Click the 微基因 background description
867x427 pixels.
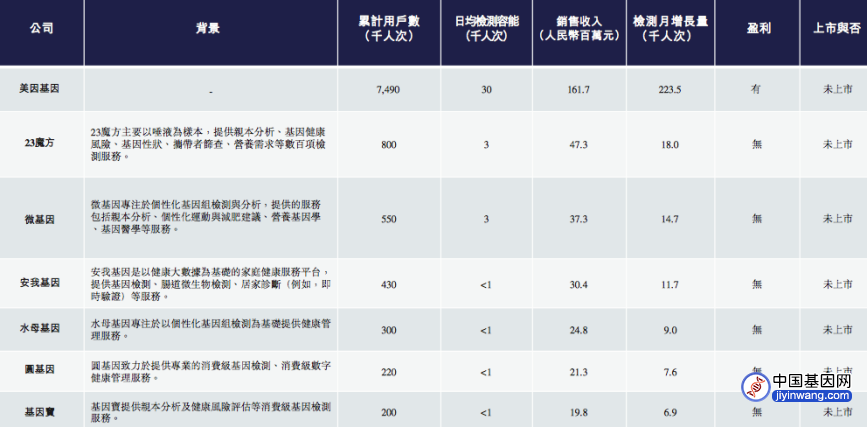206,216
